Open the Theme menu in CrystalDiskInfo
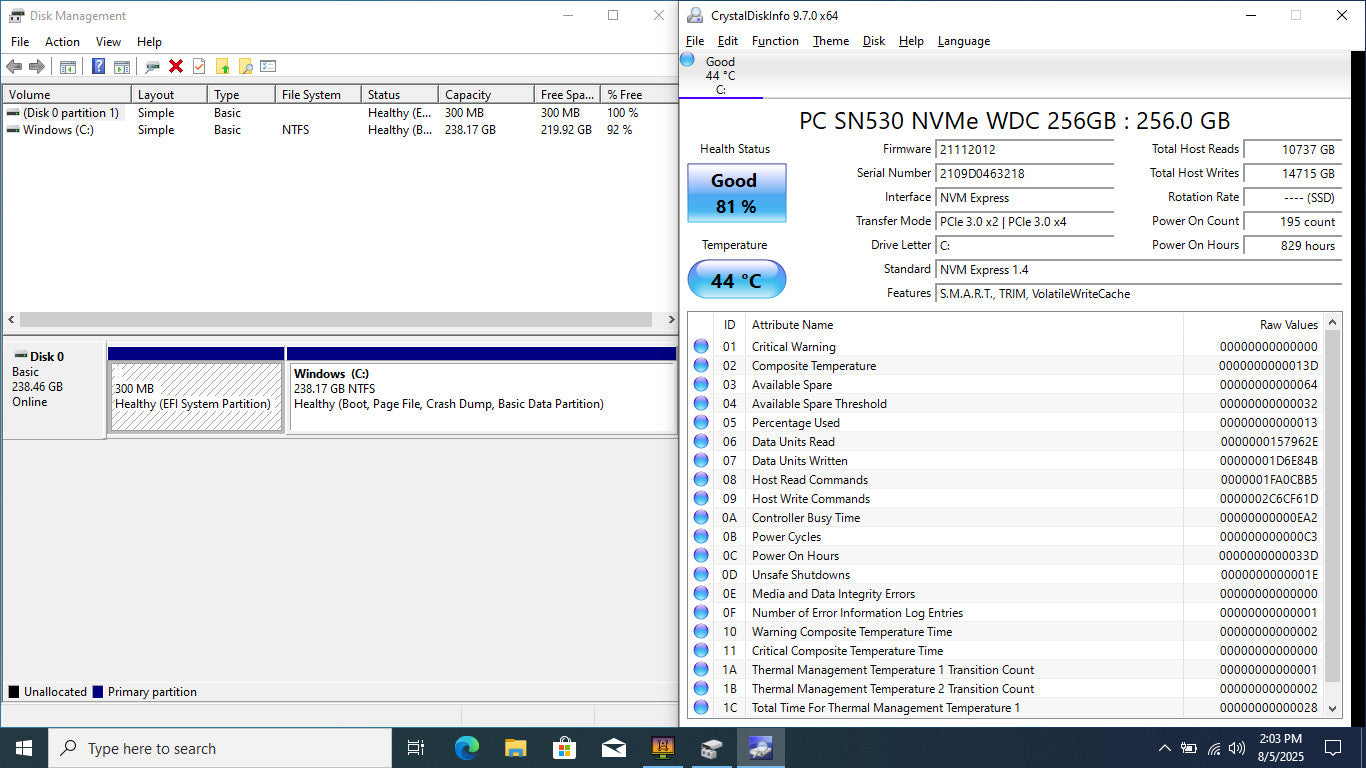 click(x=831, y=41)
